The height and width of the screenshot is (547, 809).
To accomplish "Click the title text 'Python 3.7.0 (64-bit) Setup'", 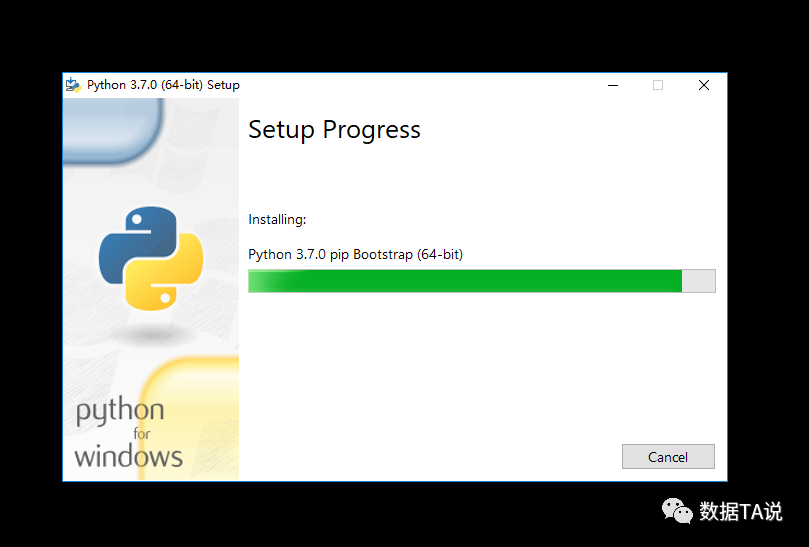I will [x=163, y=85].
